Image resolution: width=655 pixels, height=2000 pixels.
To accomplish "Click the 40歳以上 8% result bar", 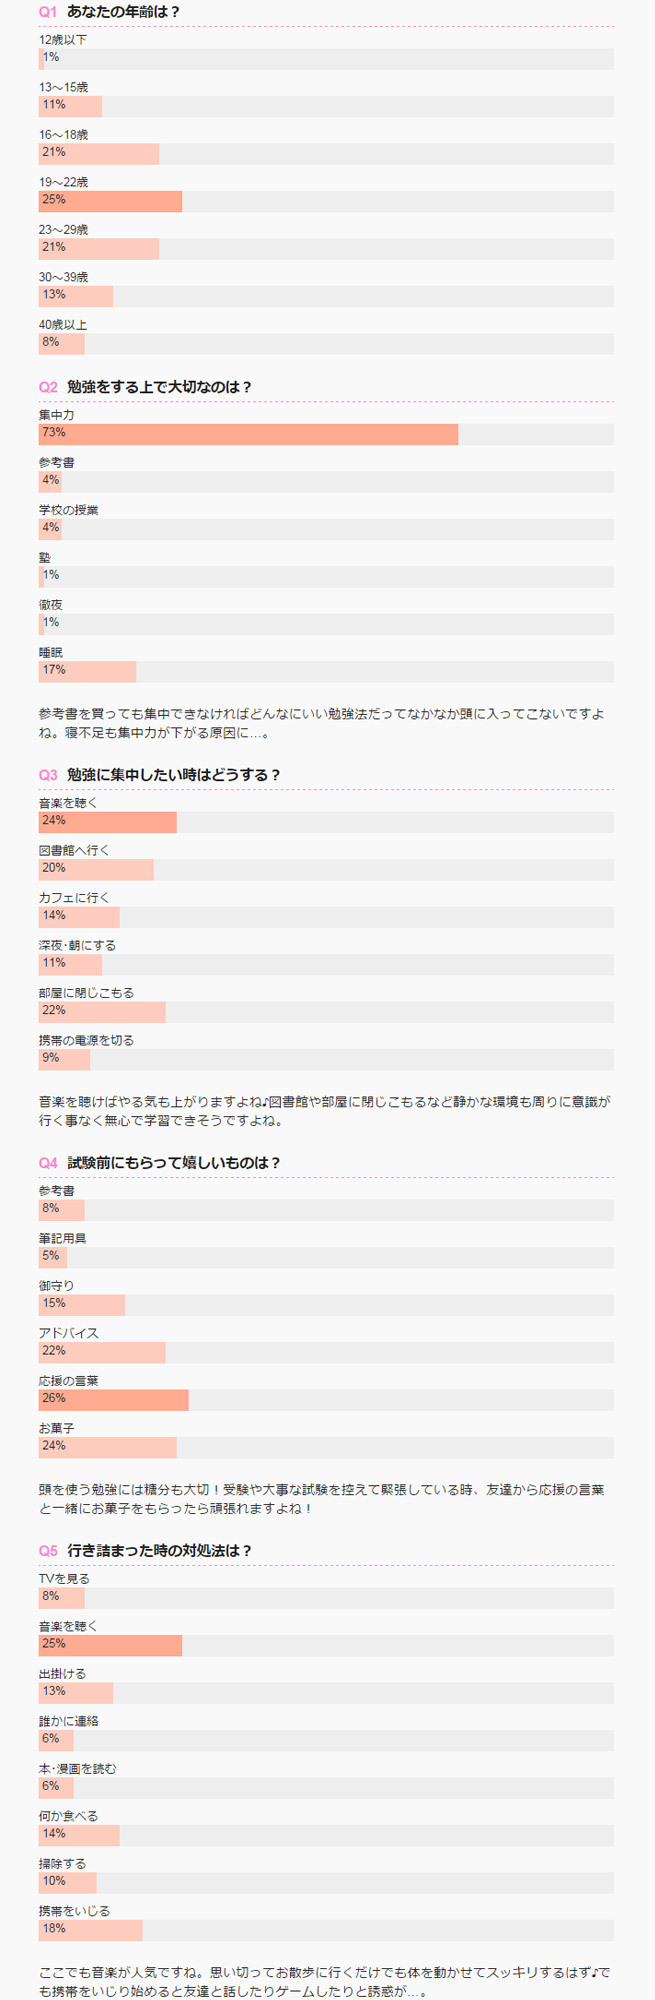I will (x=62, y=343).
